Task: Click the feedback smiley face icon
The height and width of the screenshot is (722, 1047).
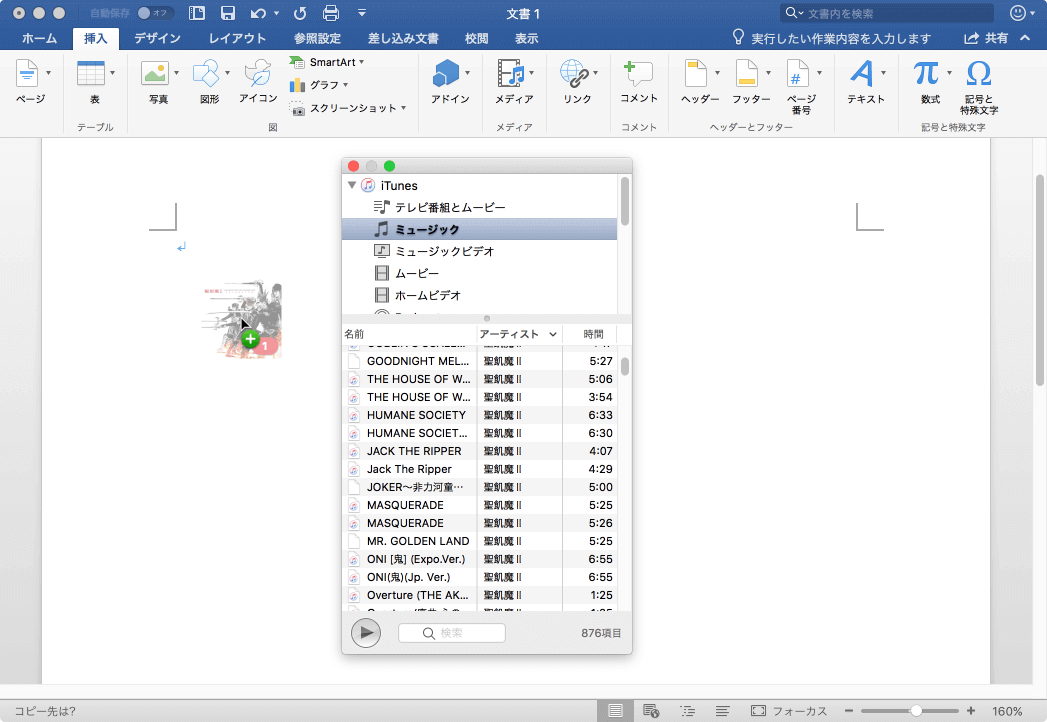Action: pos(1018,13)
